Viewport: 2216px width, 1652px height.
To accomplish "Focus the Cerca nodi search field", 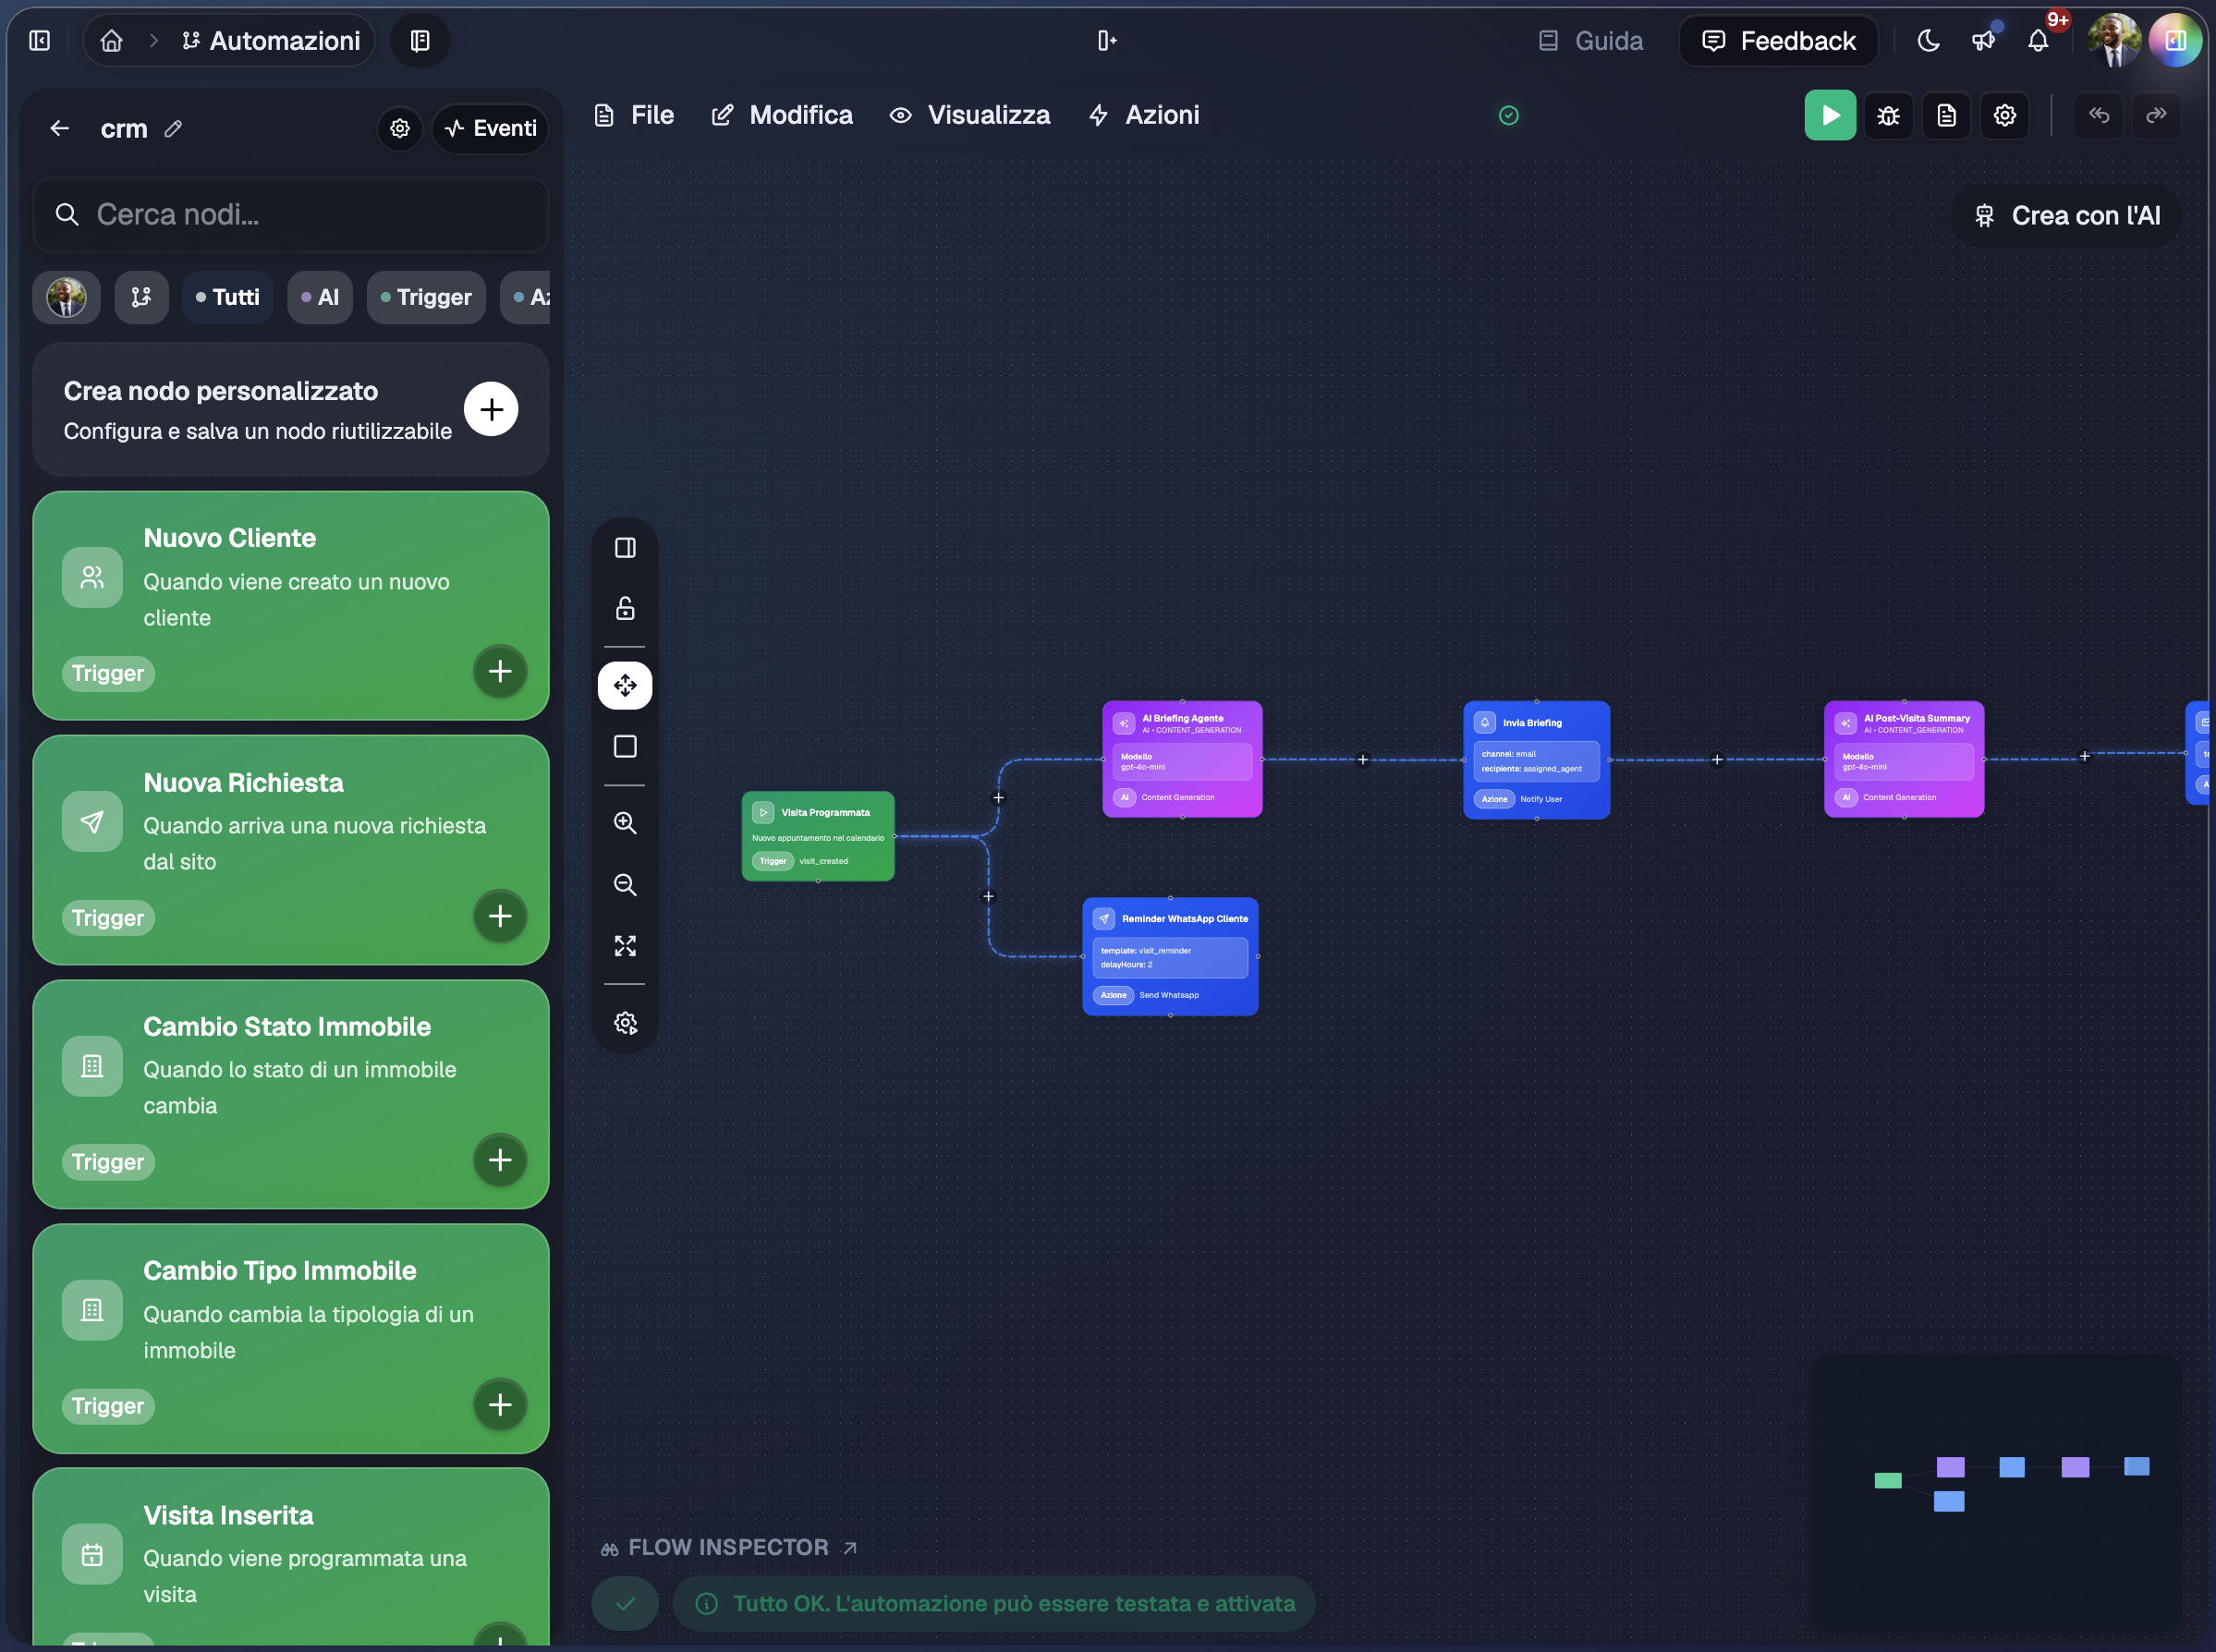I will tap(291, 214).
